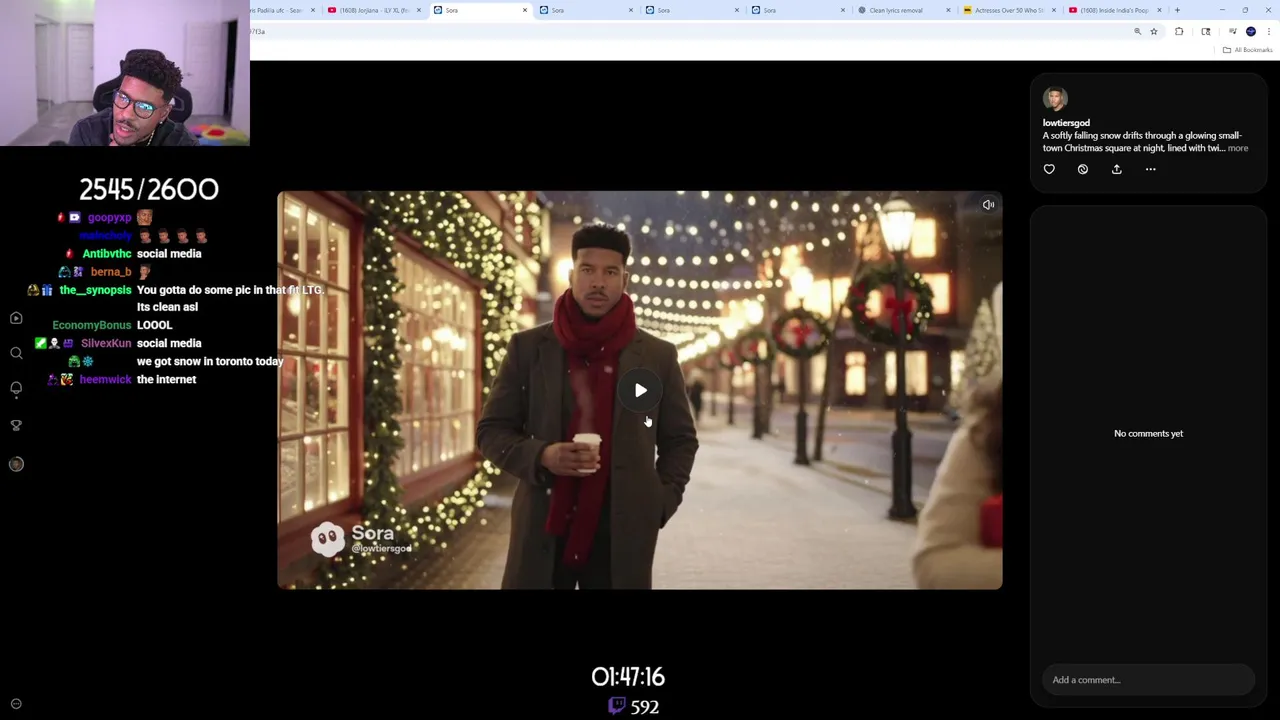Viewport: 1280px width, 720px height.
Task: Open the lowtiersgod profile name link
Action: pyautogui.click(x=1066, y=123)
